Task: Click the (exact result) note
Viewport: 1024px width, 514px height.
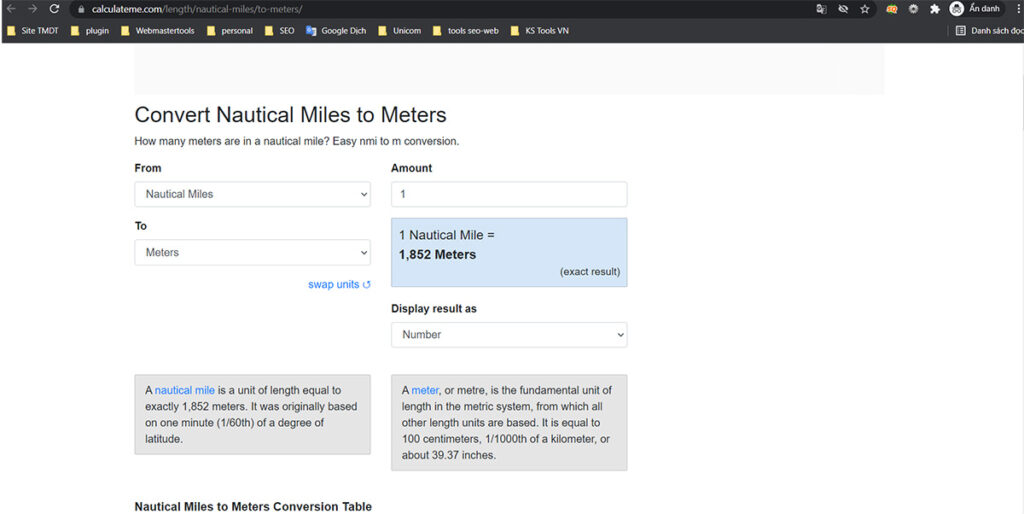Action: coord(590,272)
